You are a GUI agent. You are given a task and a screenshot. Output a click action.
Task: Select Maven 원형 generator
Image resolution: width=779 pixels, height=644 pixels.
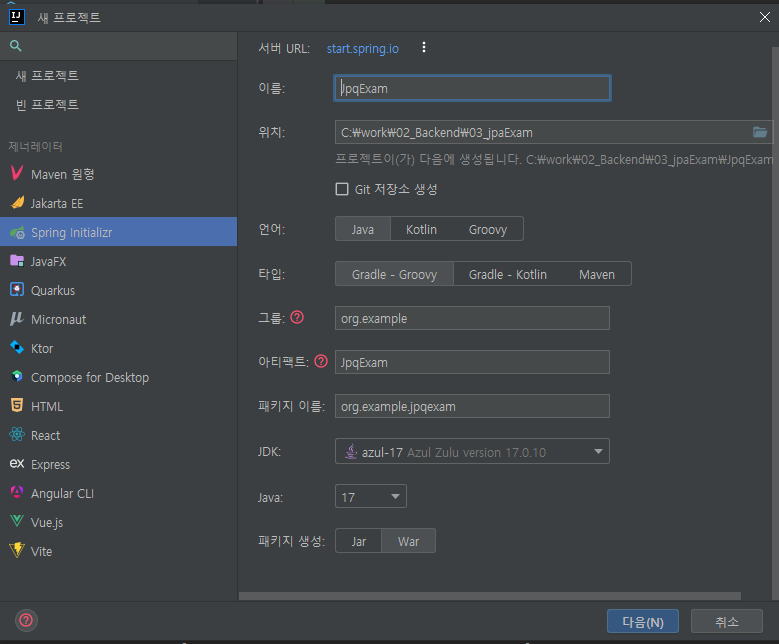point(118,174)
